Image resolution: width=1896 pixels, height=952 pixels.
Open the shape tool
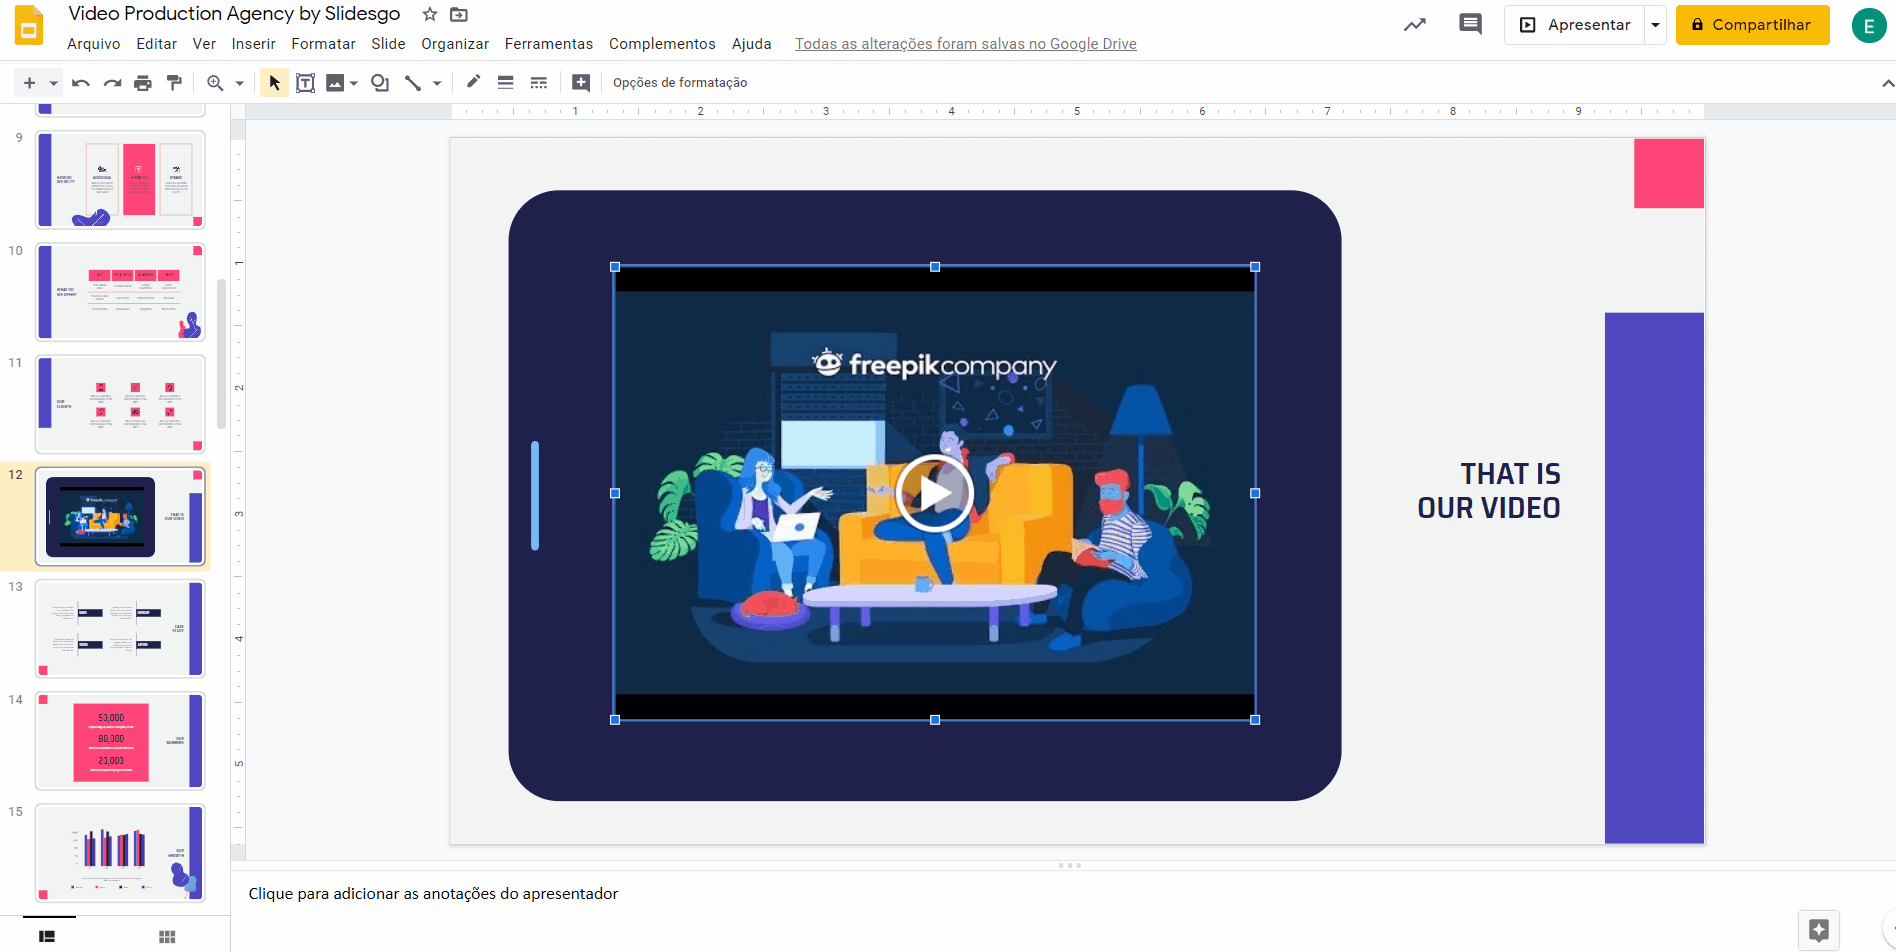coord(380,83)
